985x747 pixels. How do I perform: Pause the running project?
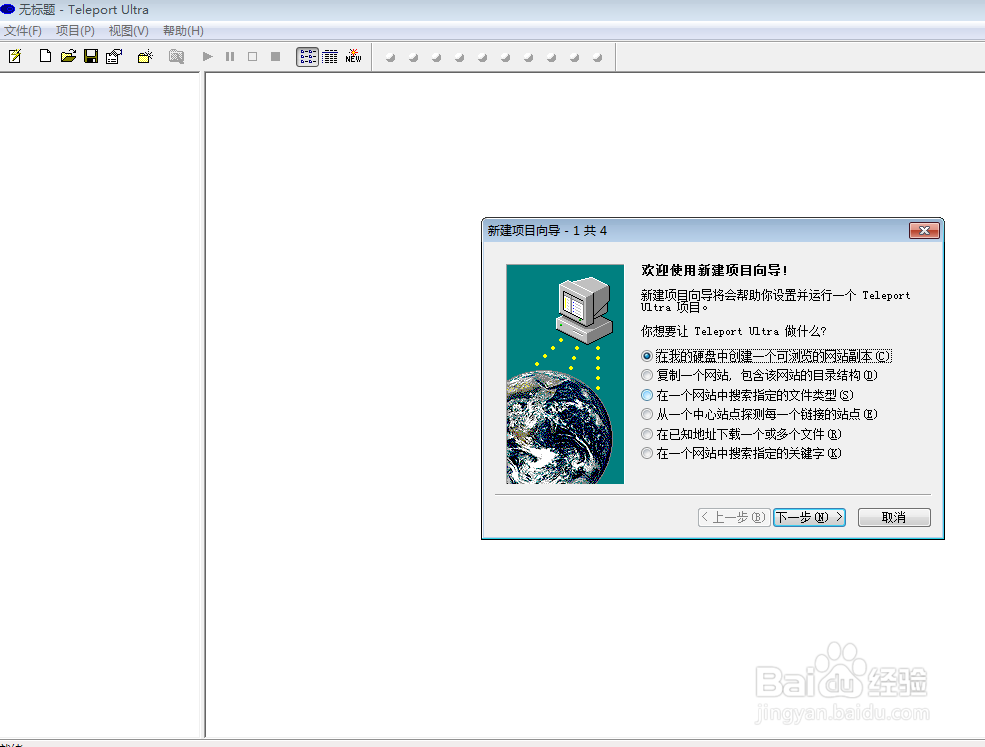(230, 57)
